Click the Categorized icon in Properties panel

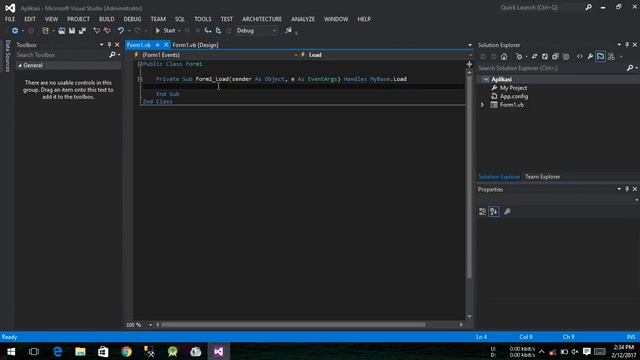[482, 211]
